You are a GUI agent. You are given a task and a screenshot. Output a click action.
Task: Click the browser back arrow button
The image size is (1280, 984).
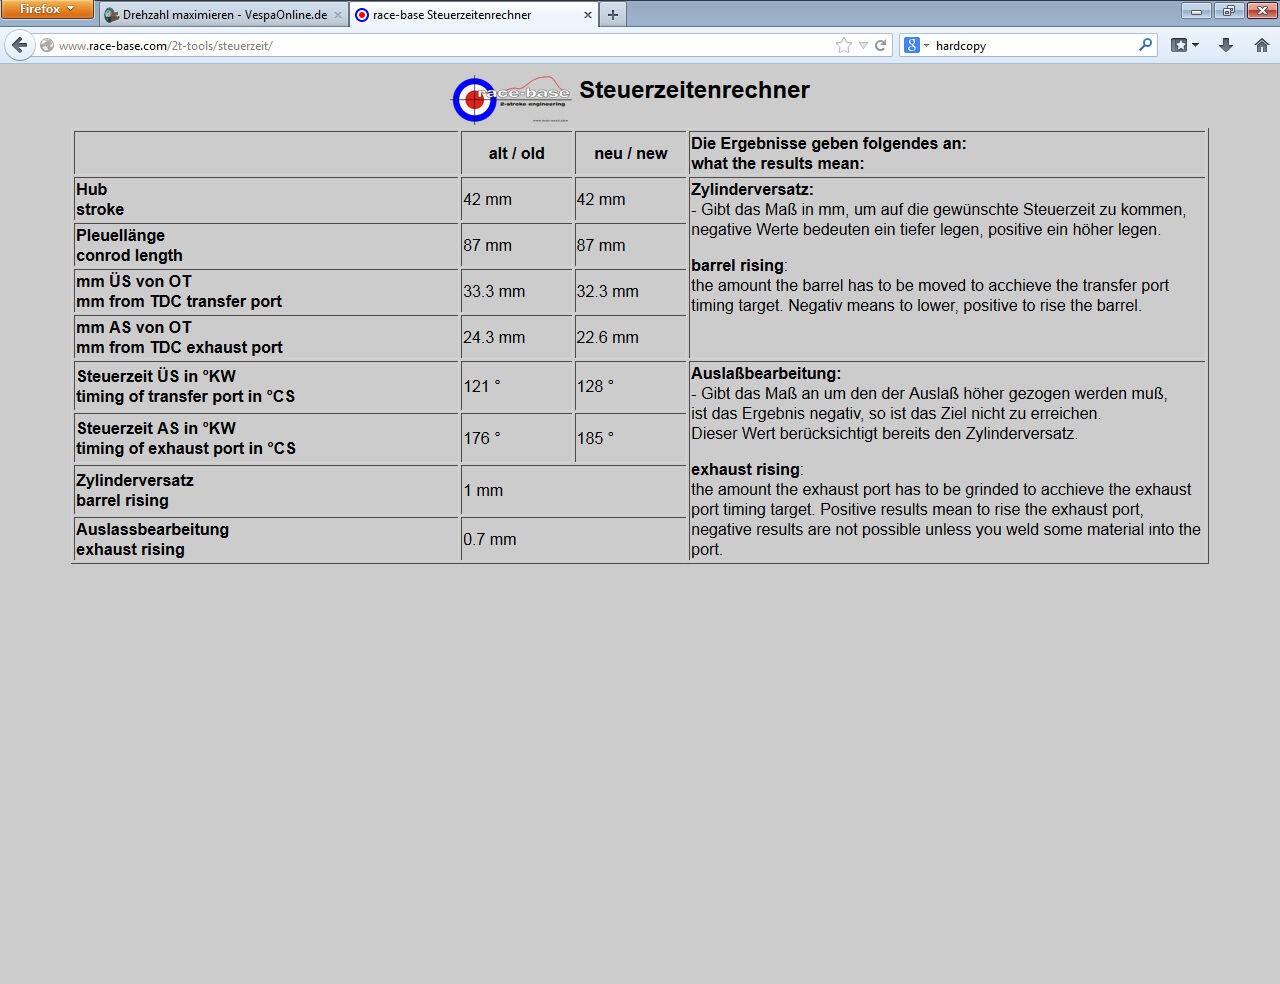pos(19,45)
